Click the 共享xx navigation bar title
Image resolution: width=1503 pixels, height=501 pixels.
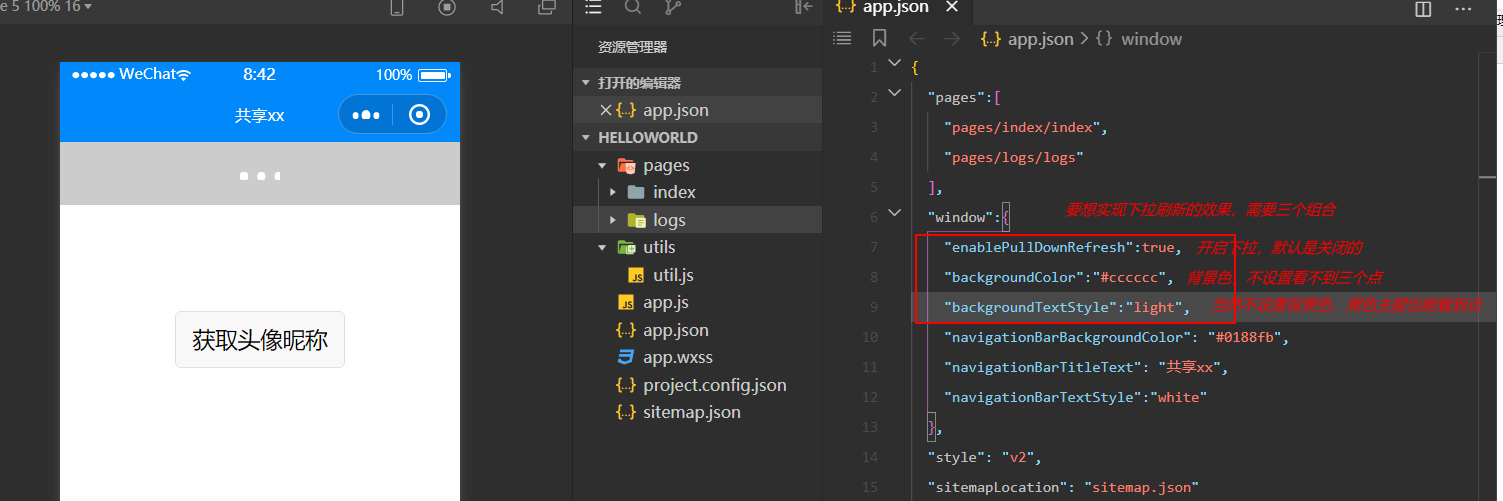click(260, 116)
